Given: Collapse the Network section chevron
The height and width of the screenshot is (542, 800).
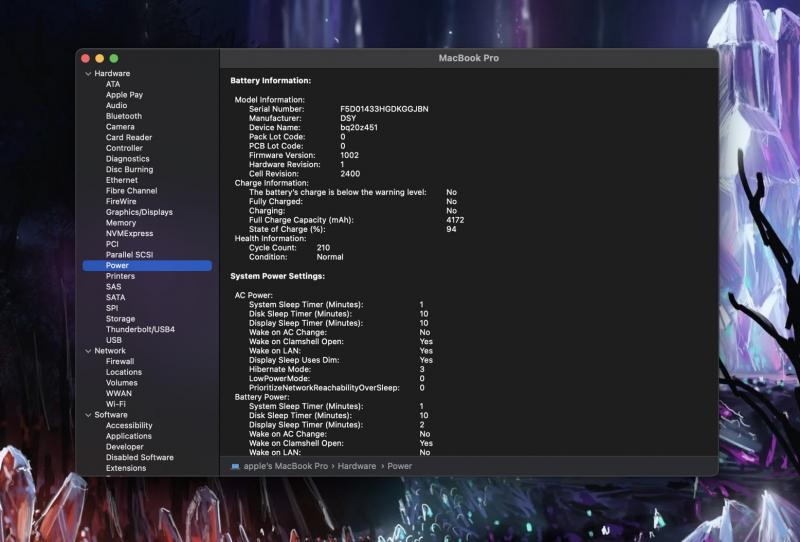Looking at the screenshot, I should coord(88,351).
